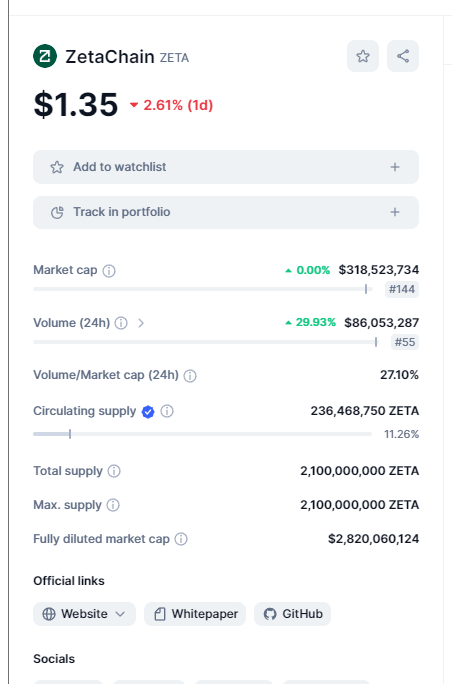Viewport: 452px width, 684px height.
Task: Click the 11.26% circulating percentage
Action: point(401,434)
